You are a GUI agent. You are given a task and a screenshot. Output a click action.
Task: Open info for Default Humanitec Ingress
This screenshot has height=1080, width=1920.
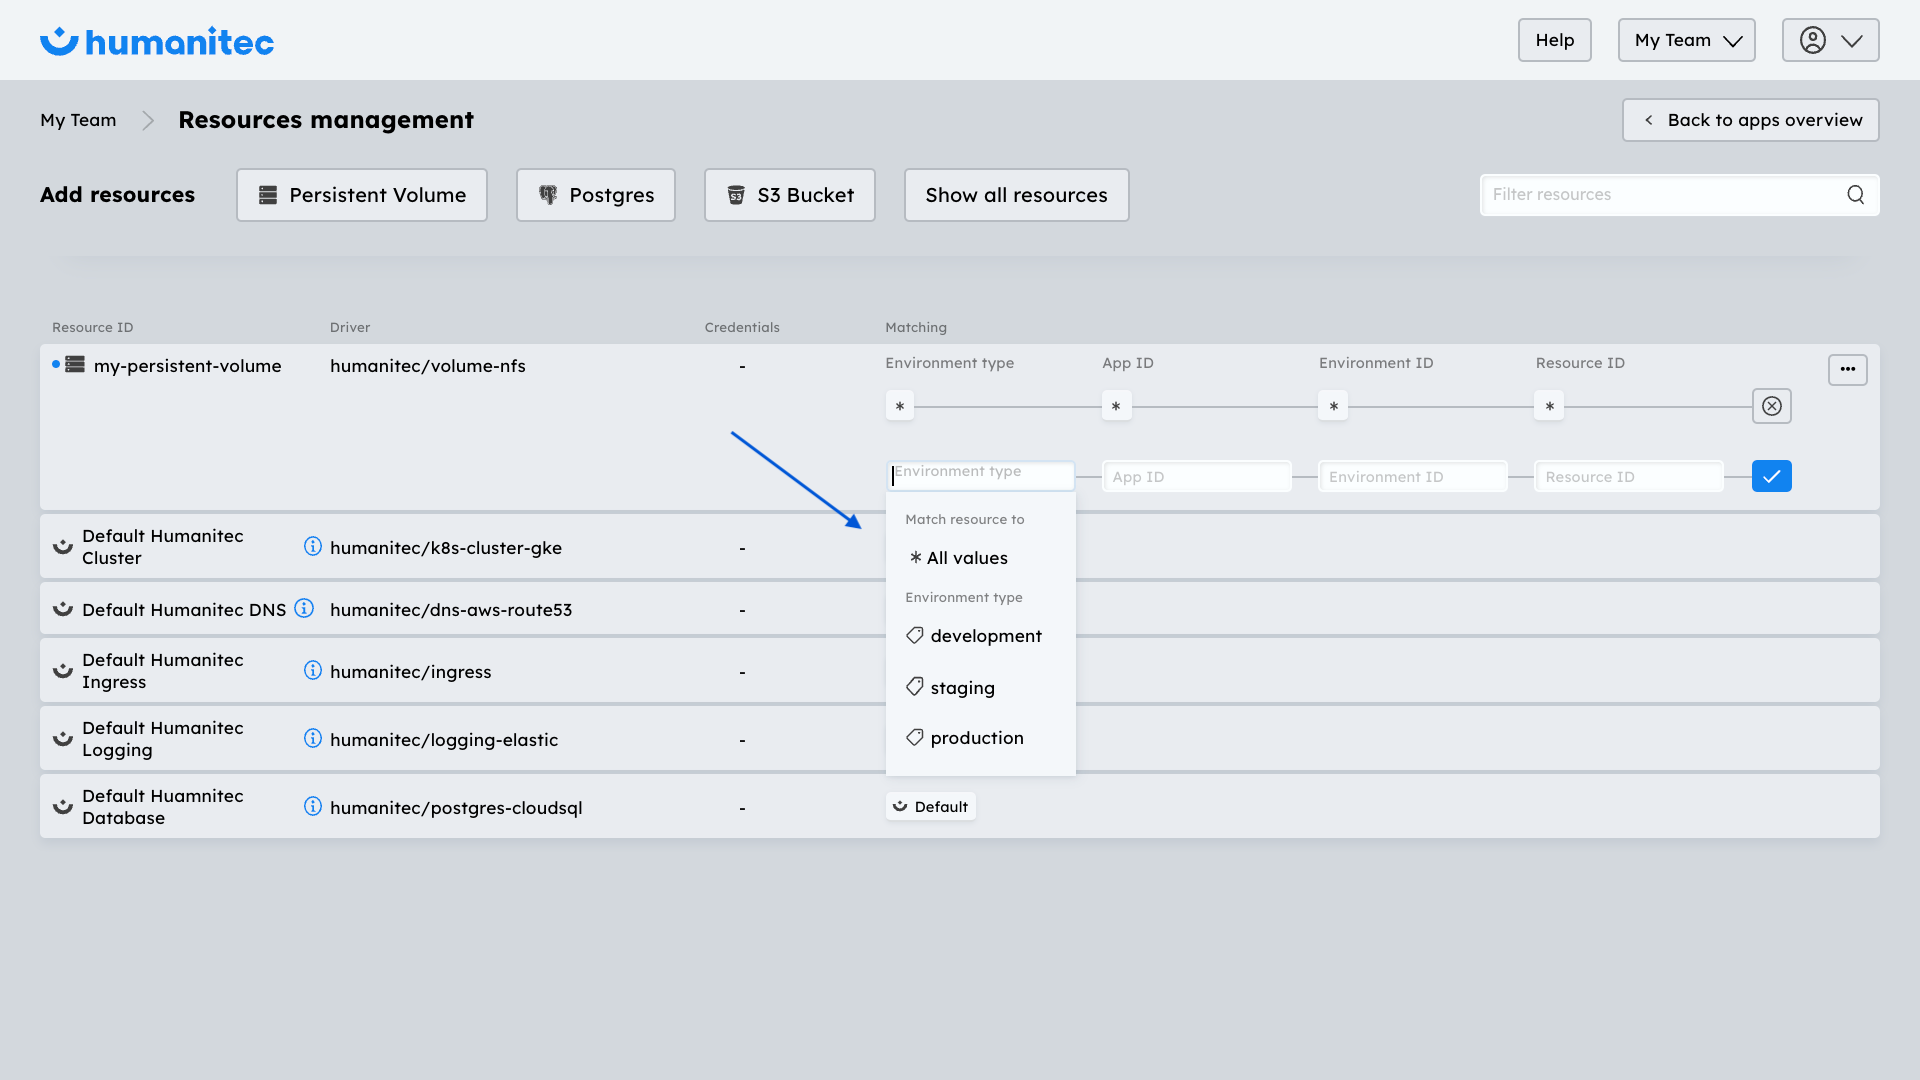coord(313,670)
